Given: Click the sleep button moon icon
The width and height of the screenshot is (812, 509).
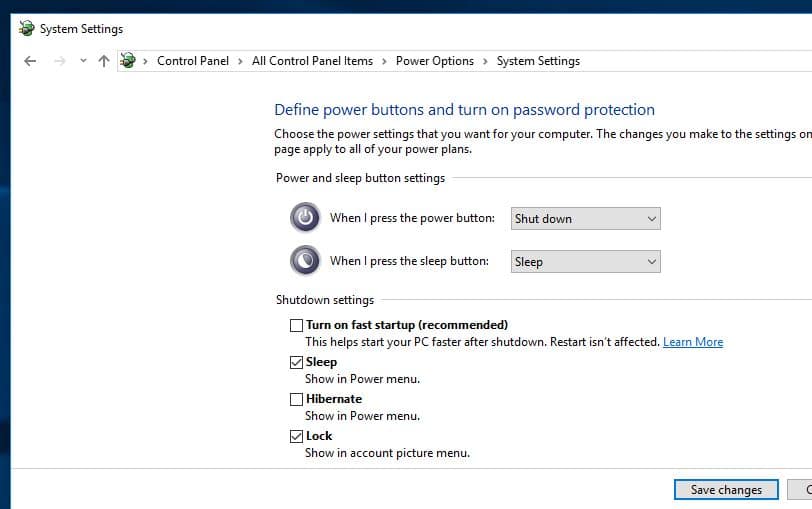Looking at the screenshot, I should coord(305,261).
